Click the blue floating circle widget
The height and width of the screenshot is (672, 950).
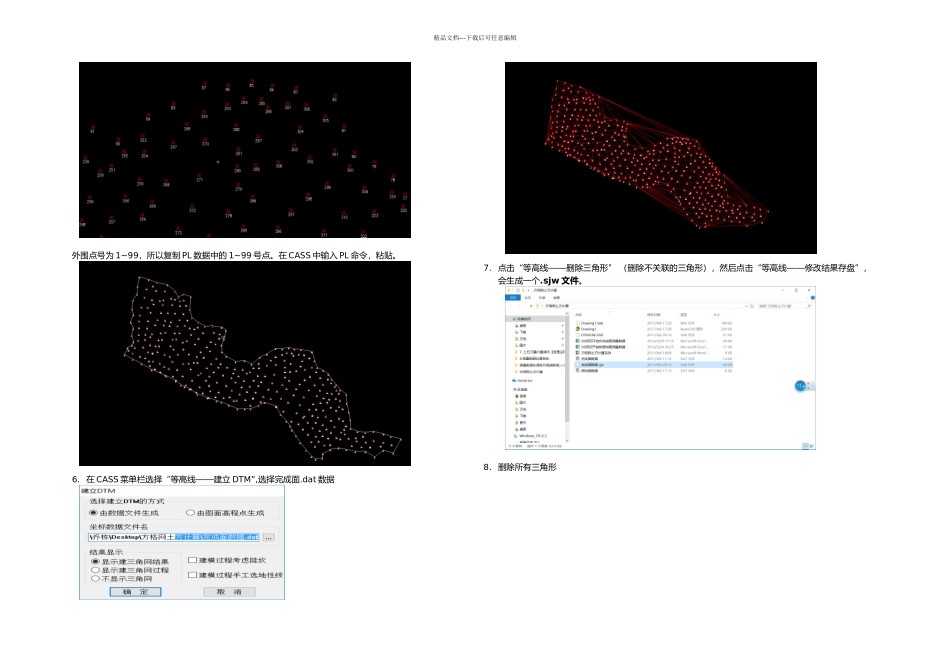click(x=802, y=386)
